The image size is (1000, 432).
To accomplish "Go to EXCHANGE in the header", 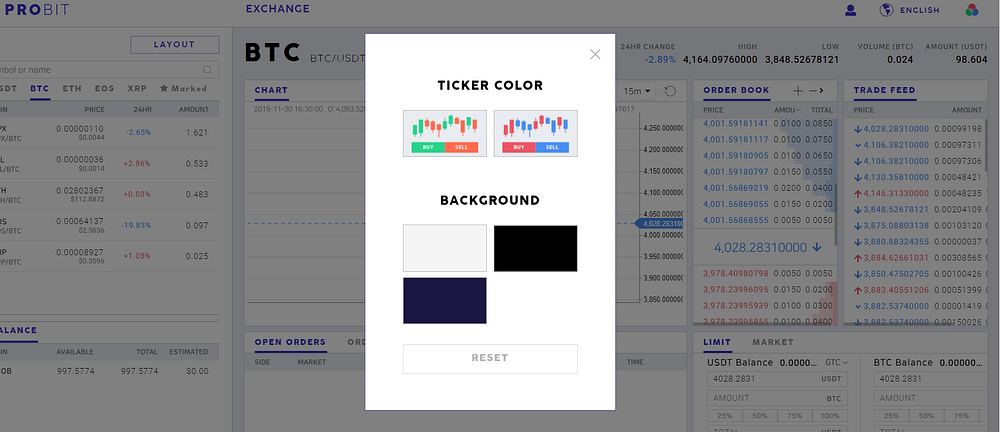I will tap(277, 9).
